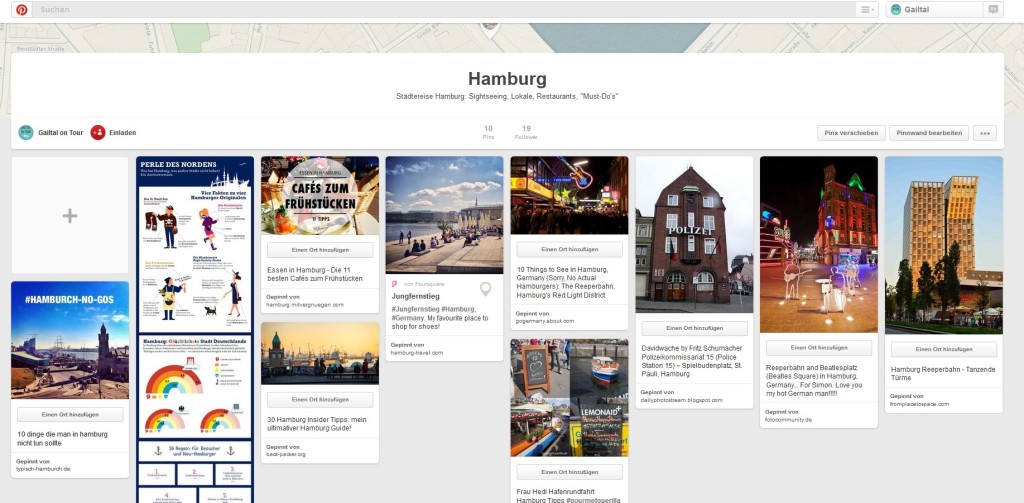This screenshot has width=1024, height=503.
Task: Add a place to the Tanzende Türme pin
Action: [944, 349]
